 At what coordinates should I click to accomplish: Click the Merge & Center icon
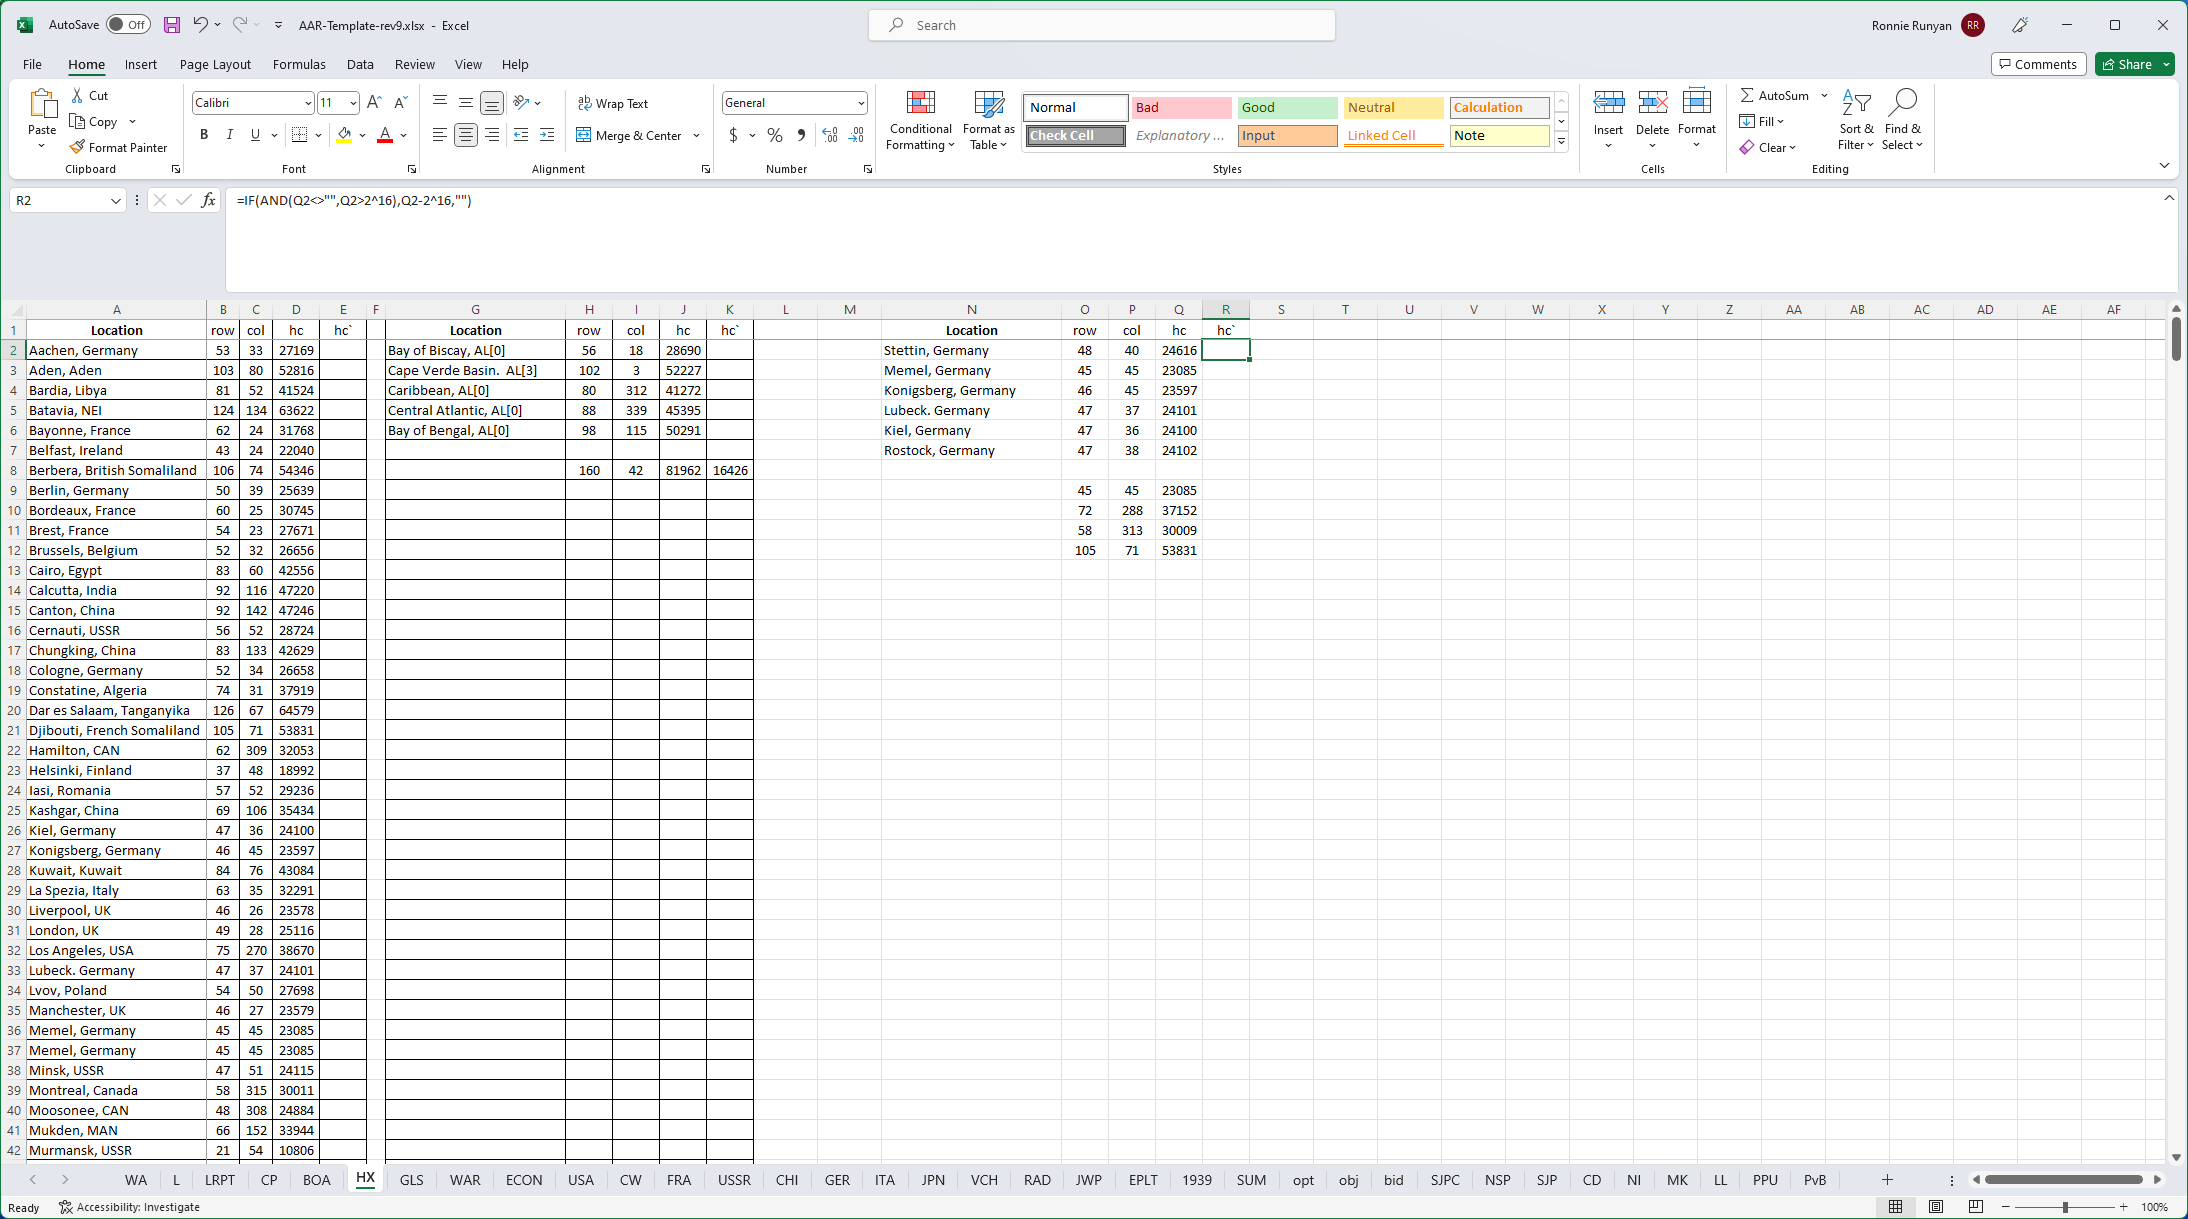[584, 135]
